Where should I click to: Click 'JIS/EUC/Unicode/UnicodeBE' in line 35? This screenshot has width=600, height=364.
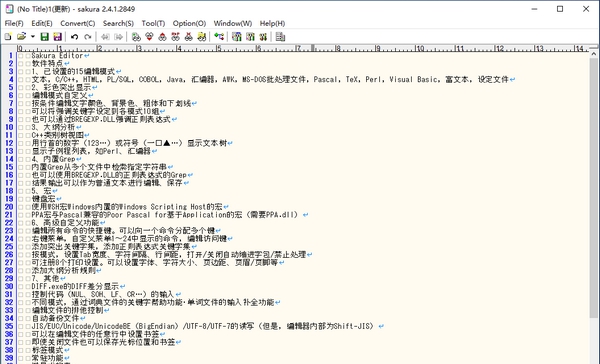[x=81, y=326]
